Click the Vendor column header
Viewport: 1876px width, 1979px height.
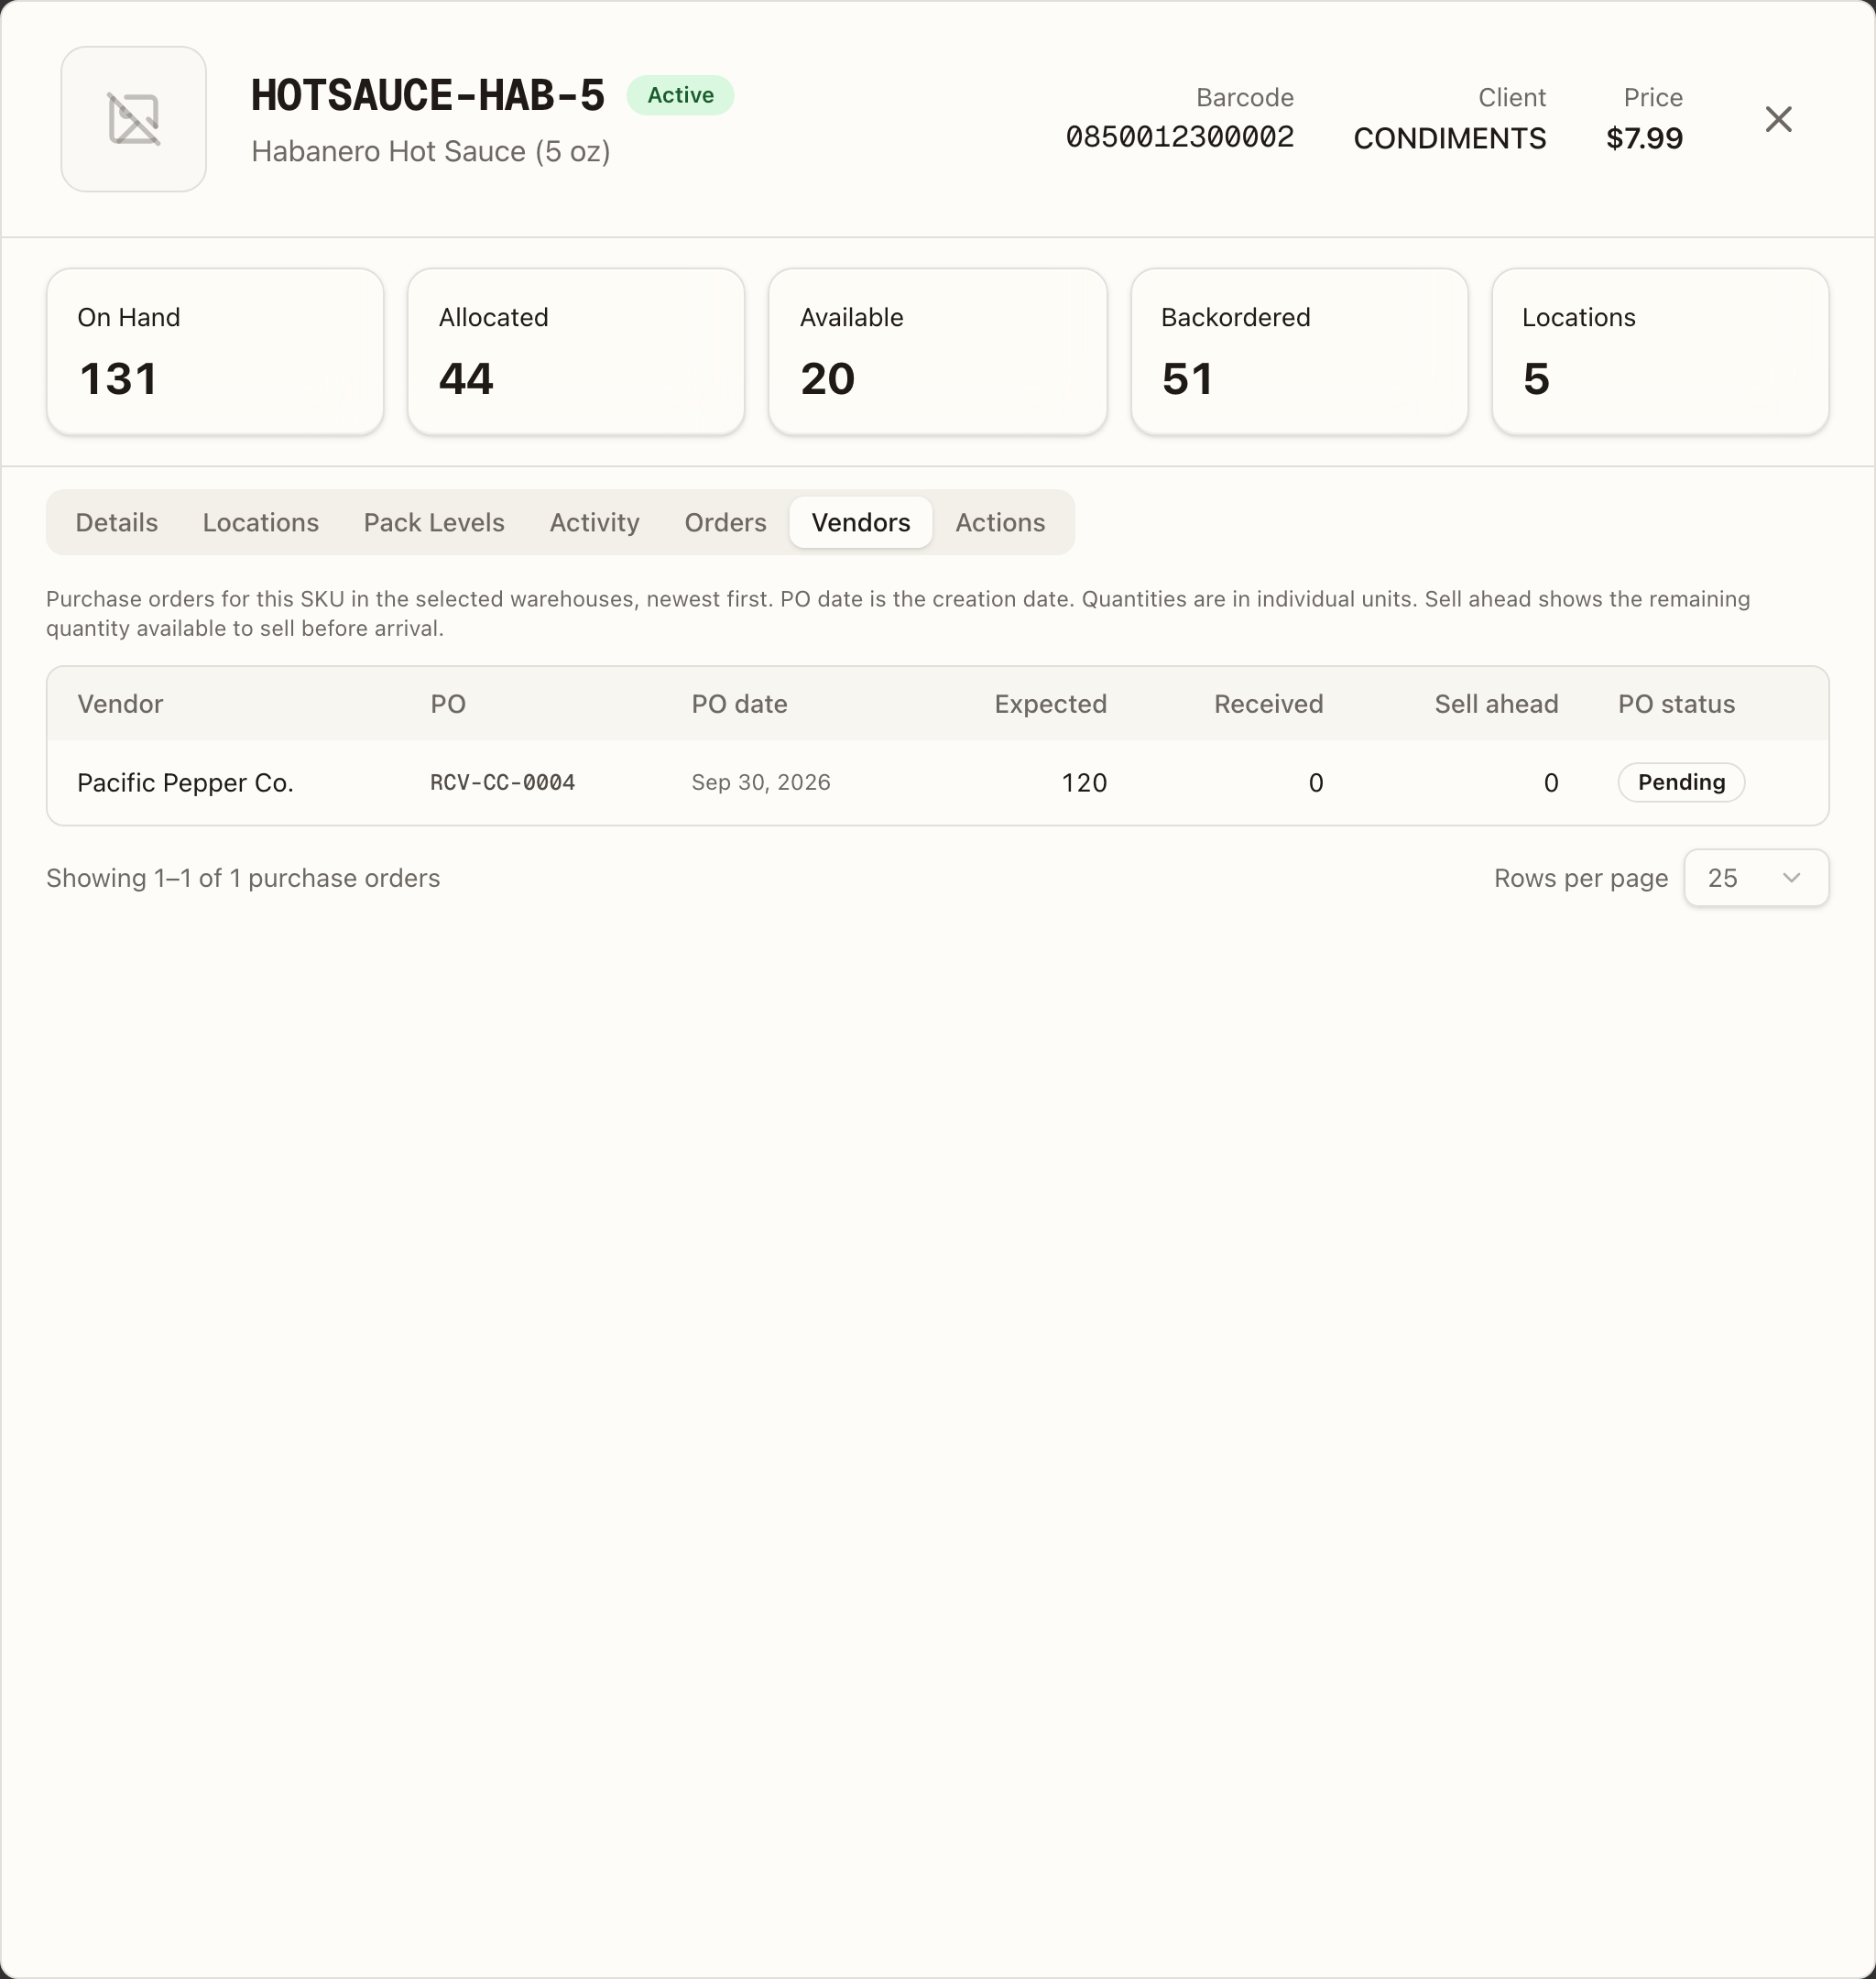(x=120, y=704)
